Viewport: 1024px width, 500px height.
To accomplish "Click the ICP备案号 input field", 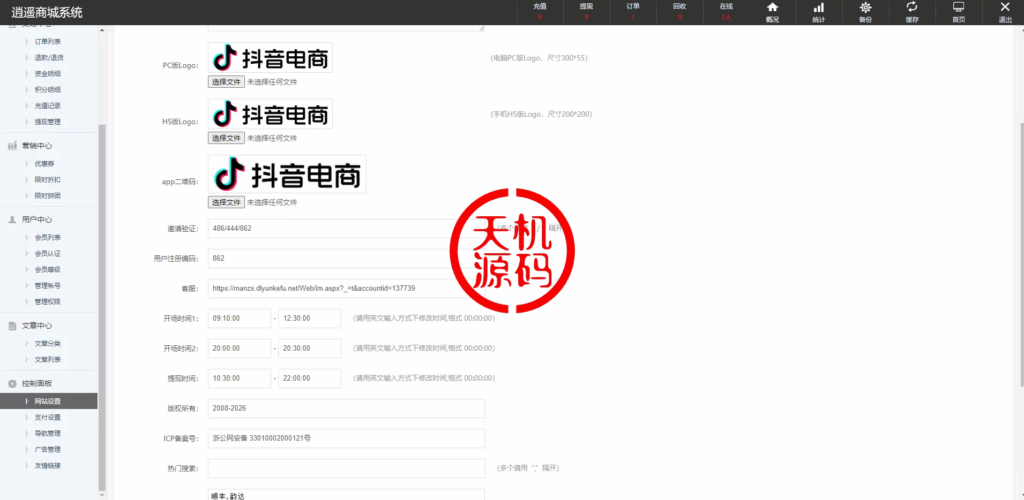I will pyautogui.click(x=345, y=438).
